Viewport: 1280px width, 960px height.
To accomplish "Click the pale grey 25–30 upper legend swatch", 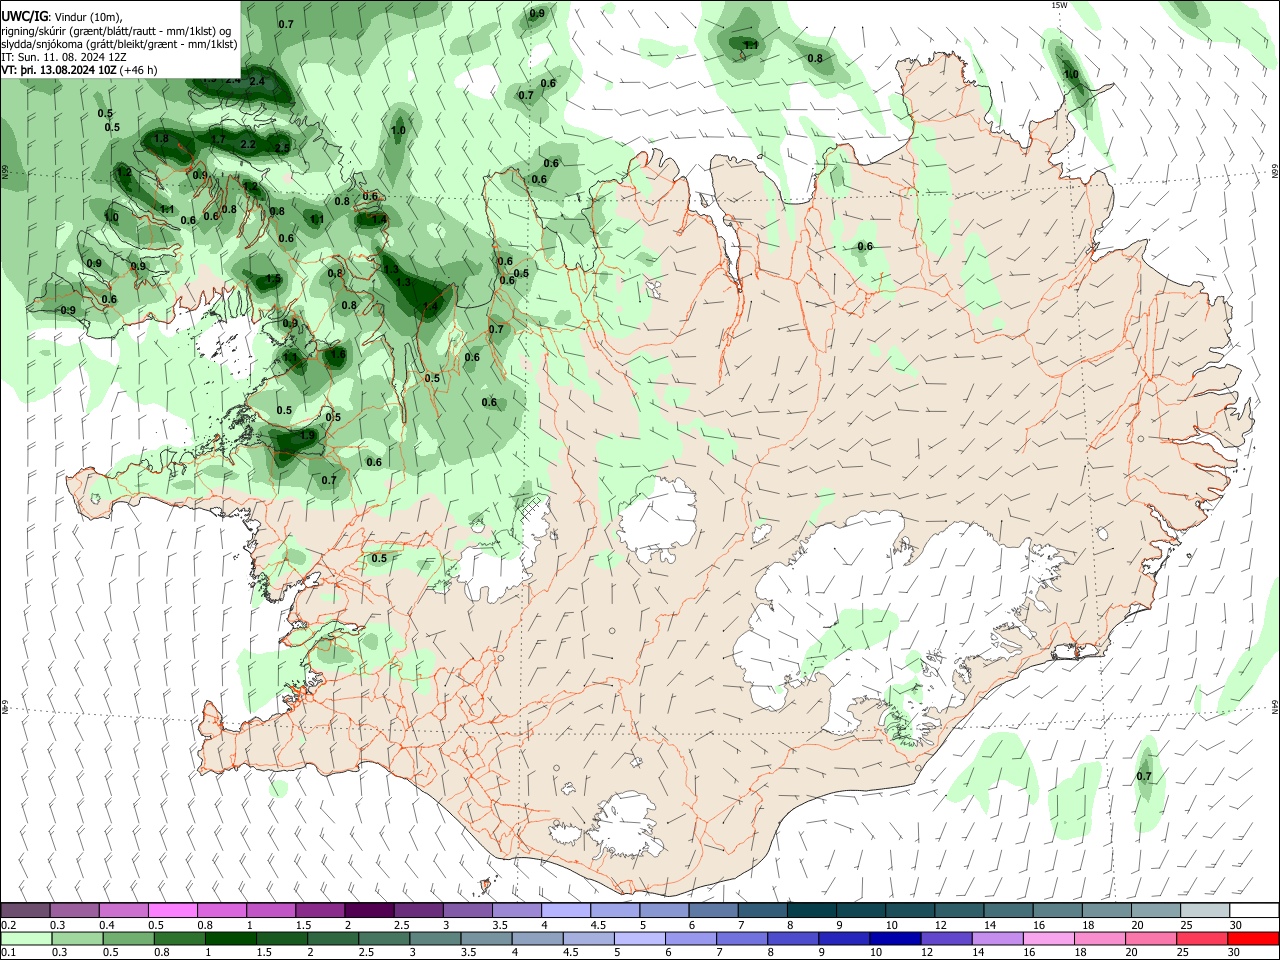I will [1205, 910].
